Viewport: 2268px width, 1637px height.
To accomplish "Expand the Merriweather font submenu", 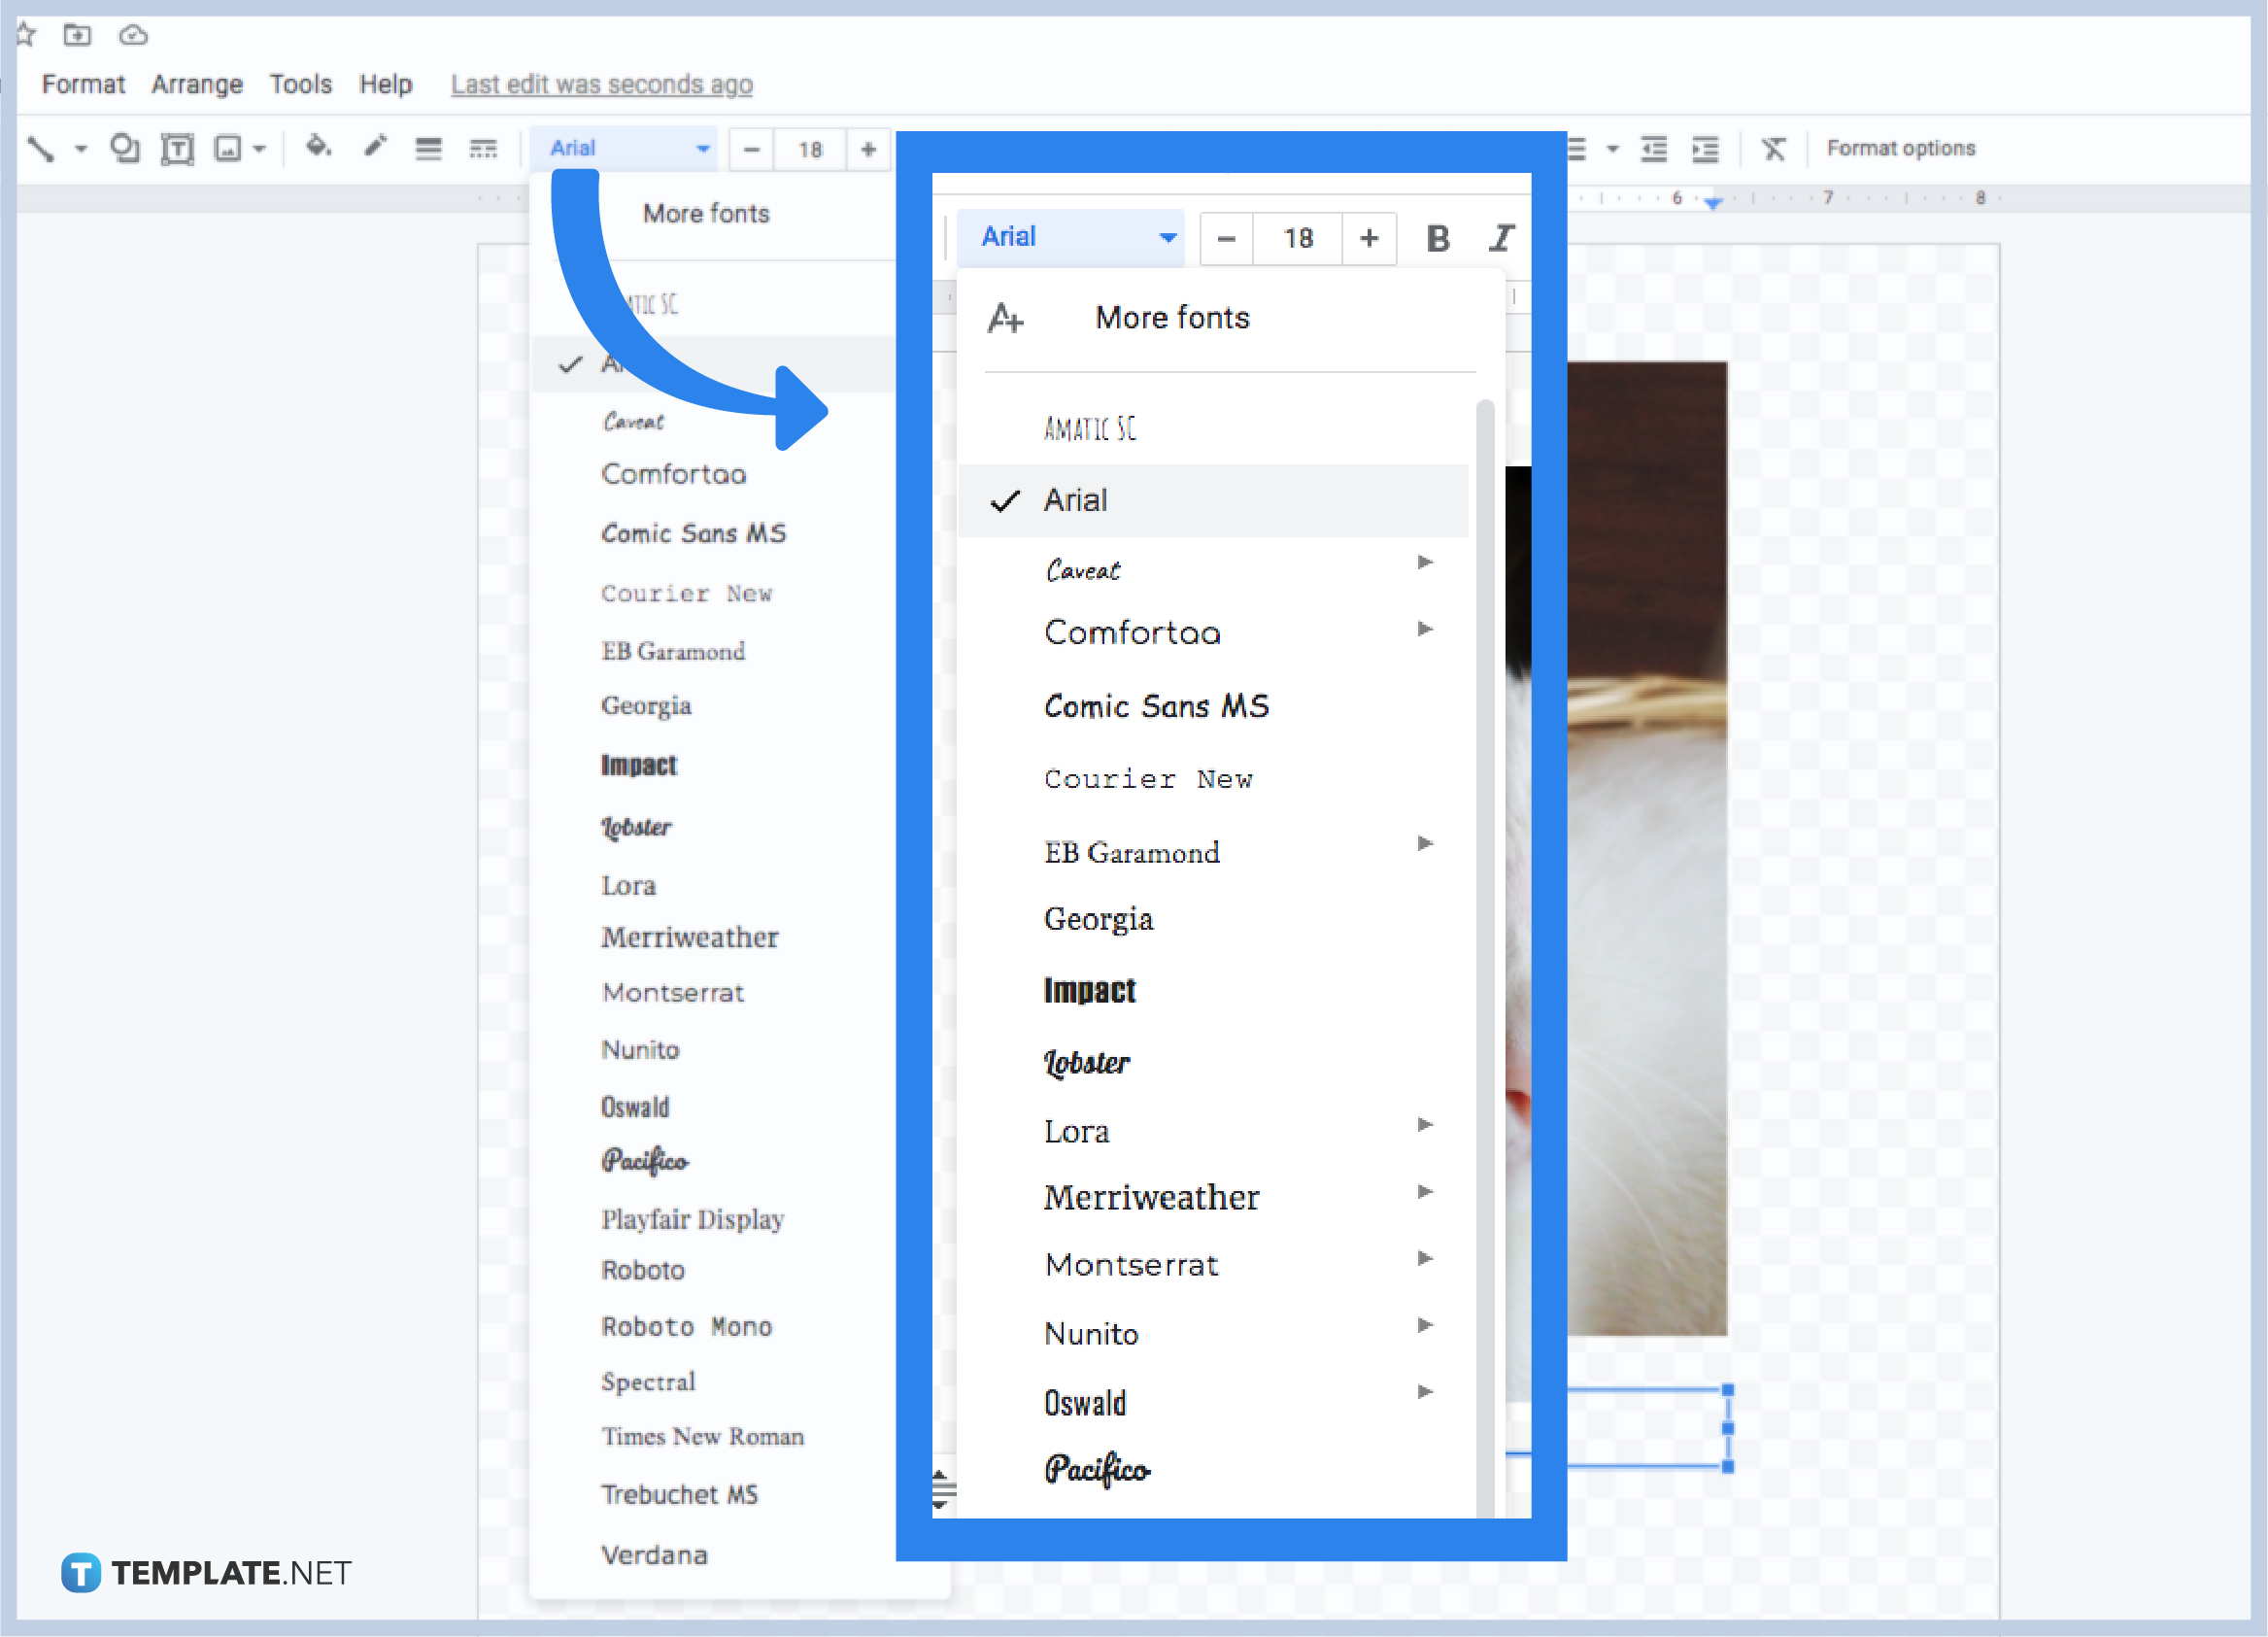I will tap(1426, 1192).
